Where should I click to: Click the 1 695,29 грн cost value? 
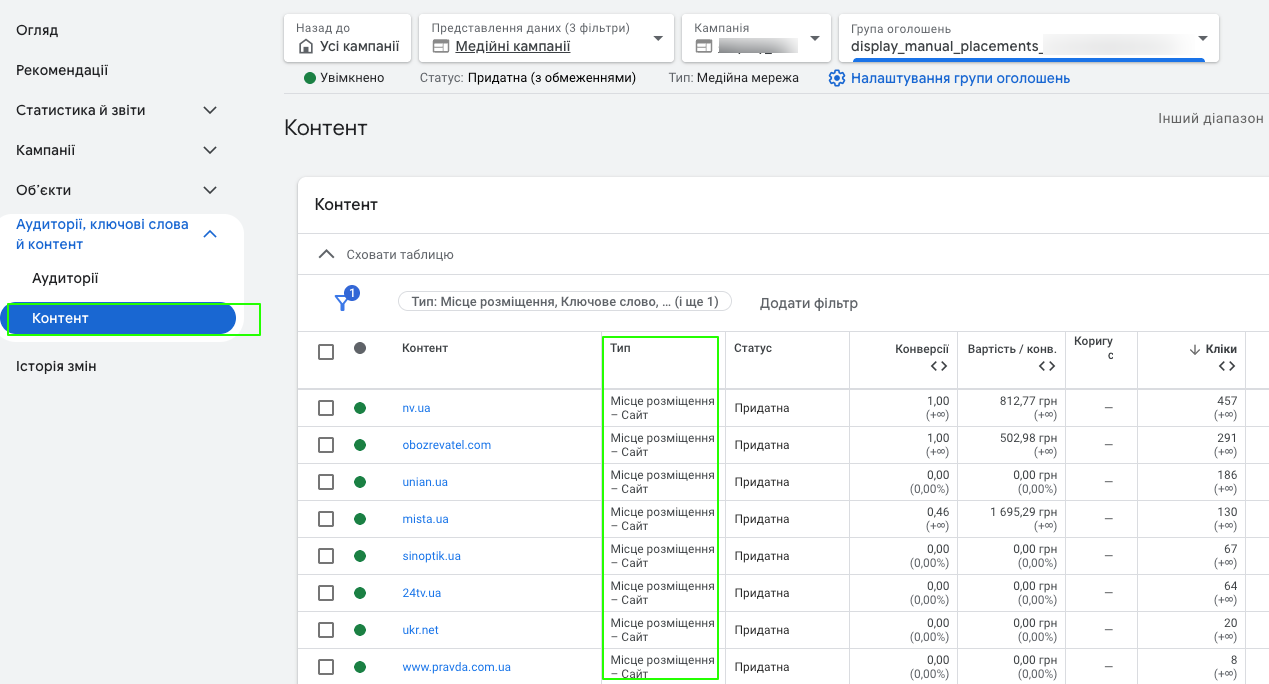coord(1023,512)
